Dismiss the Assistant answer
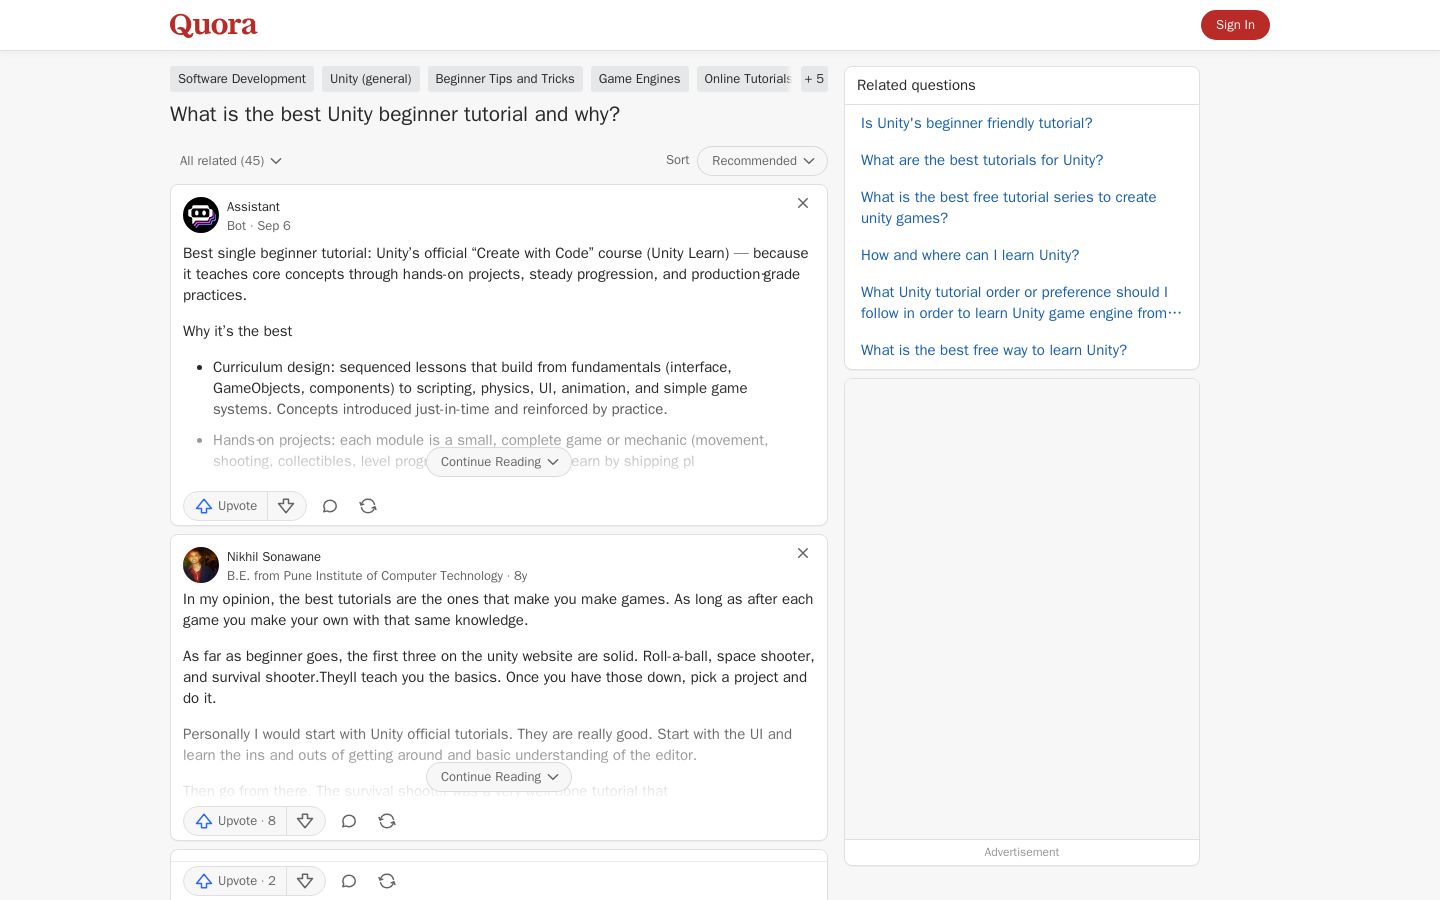 click(x=803, y=203)
